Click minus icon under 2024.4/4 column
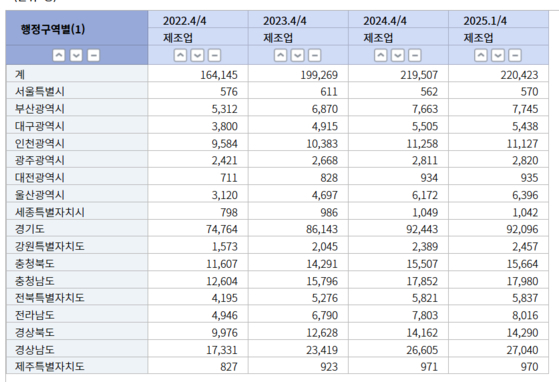559x382 pixels. [x=415, y=55]
